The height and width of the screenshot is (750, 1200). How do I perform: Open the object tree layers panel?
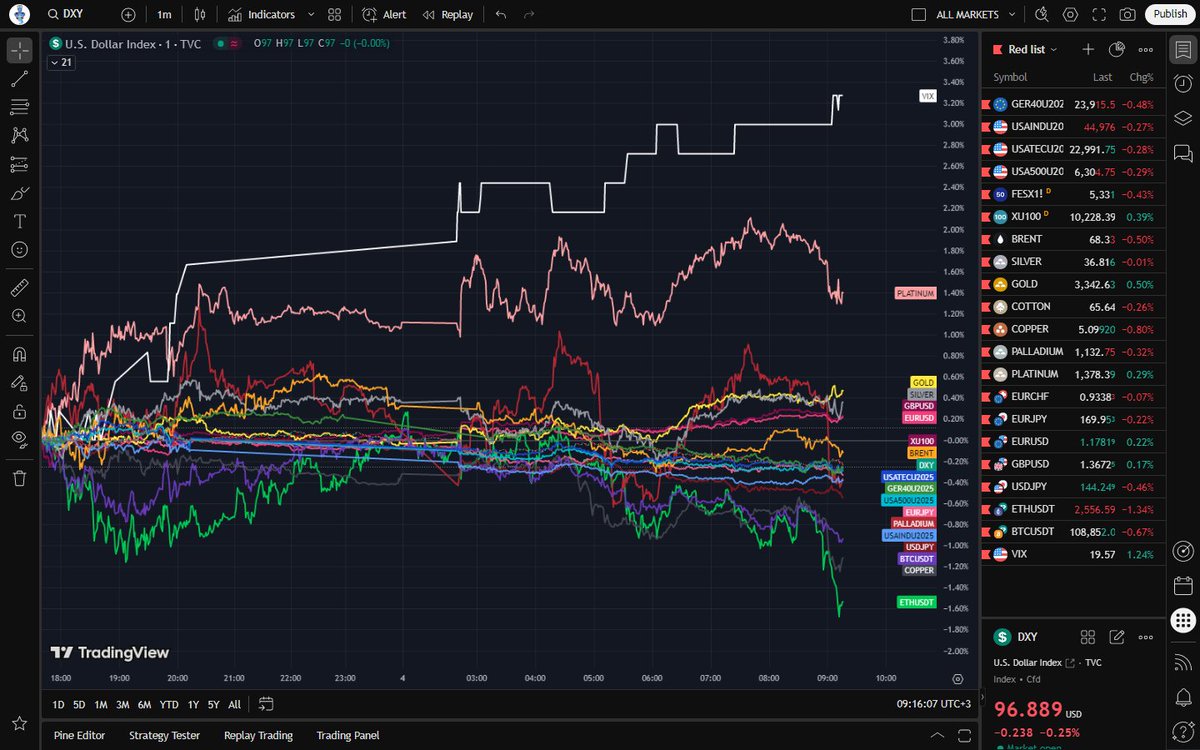[1183, 118]
